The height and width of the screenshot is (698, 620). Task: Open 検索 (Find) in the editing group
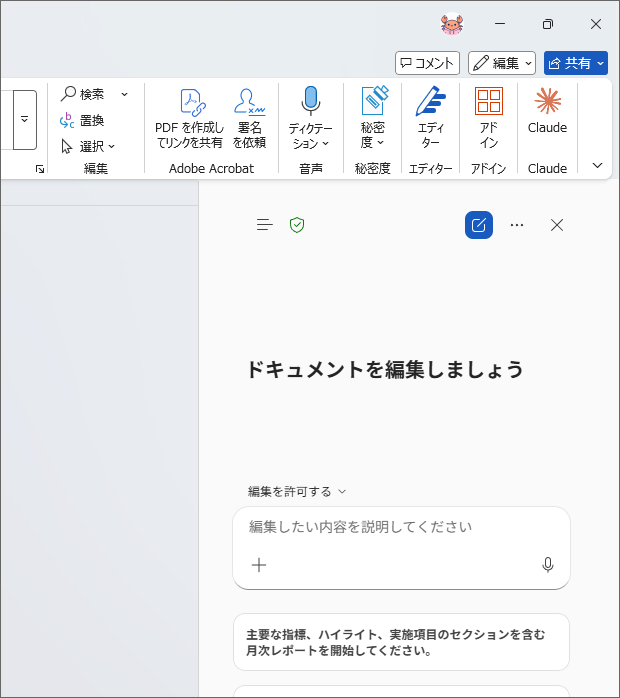(x=84, y=94)
